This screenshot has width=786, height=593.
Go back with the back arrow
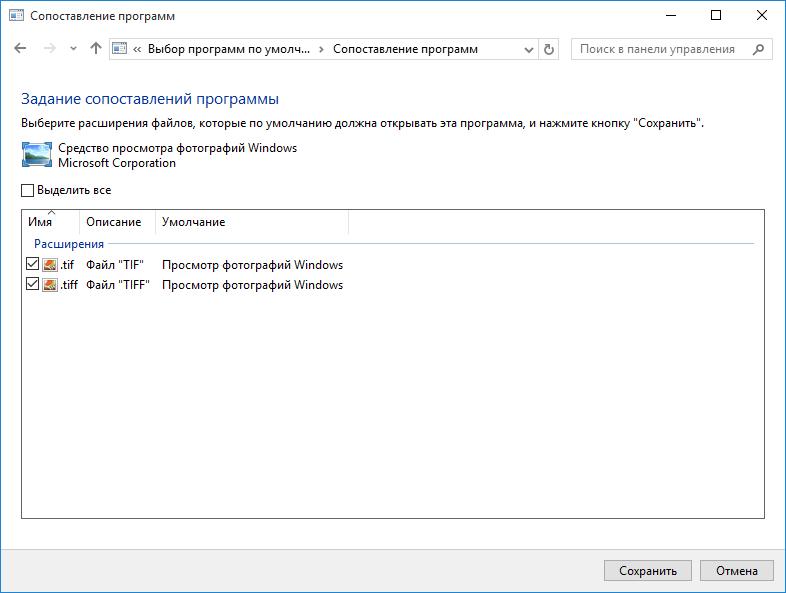(20, 49)
